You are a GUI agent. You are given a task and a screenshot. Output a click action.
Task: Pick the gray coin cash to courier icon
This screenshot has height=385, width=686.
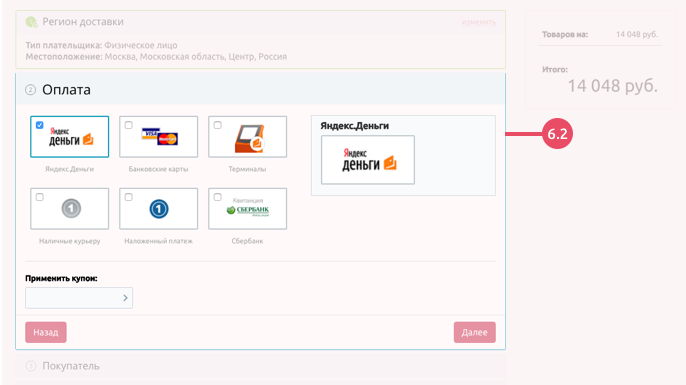click(x=71, y=209)
